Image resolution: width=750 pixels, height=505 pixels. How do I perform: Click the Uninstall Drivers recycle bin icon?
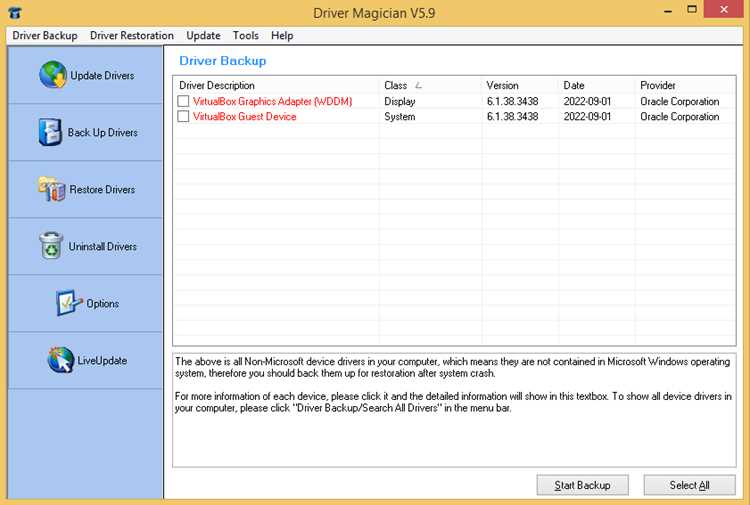click(x=51, y=246)
